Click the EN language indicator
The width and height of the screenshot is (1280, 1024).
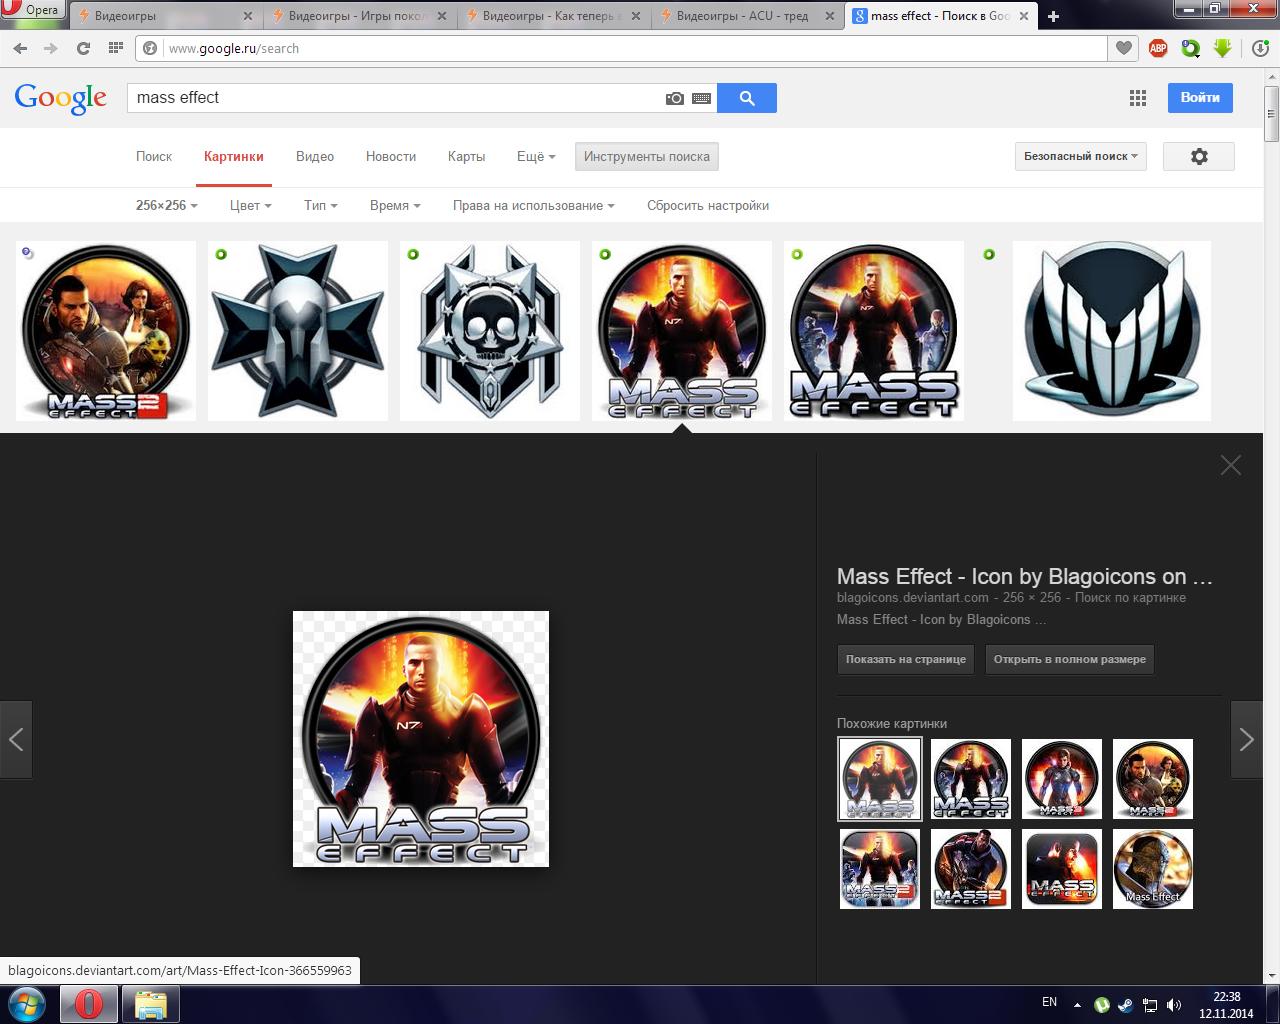click(x=1049, y=1002)
